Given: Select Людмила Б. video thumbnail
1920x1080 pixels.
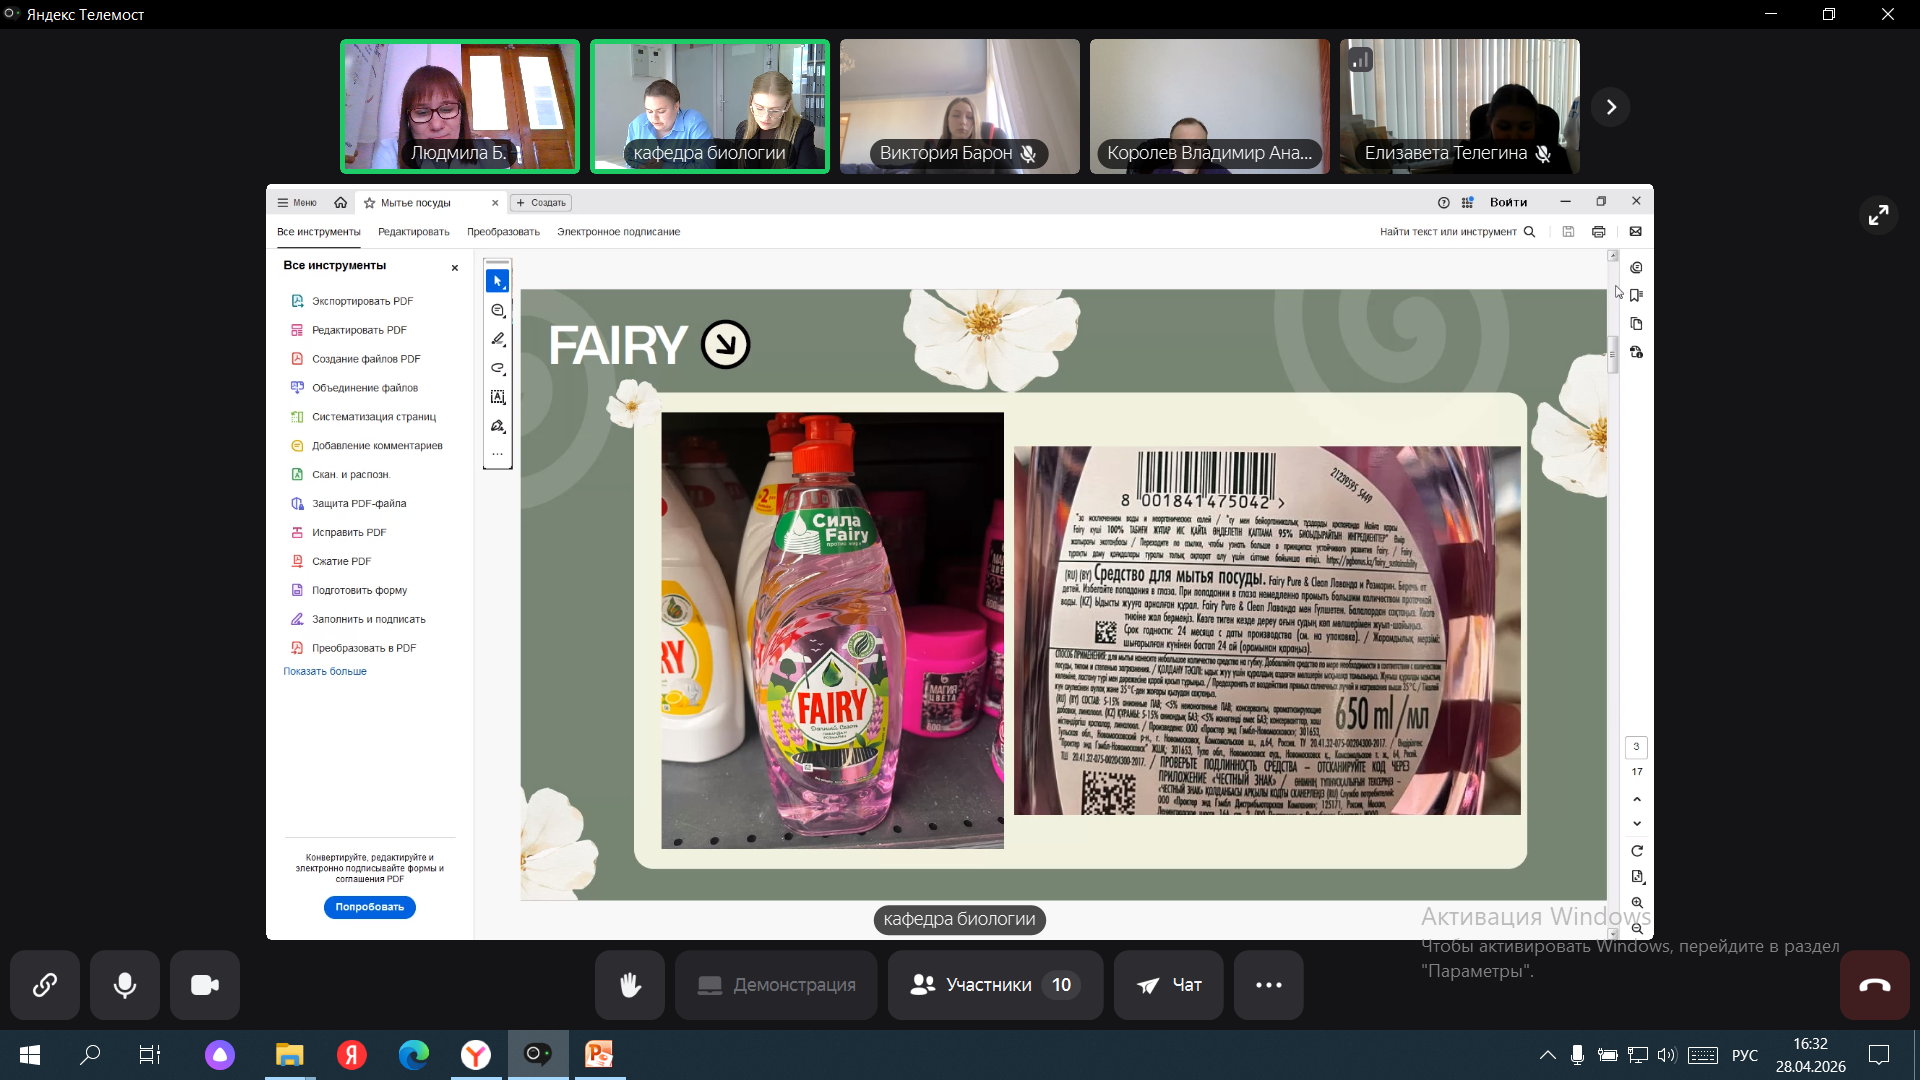Looking at the screenshot, I should 460,107.
